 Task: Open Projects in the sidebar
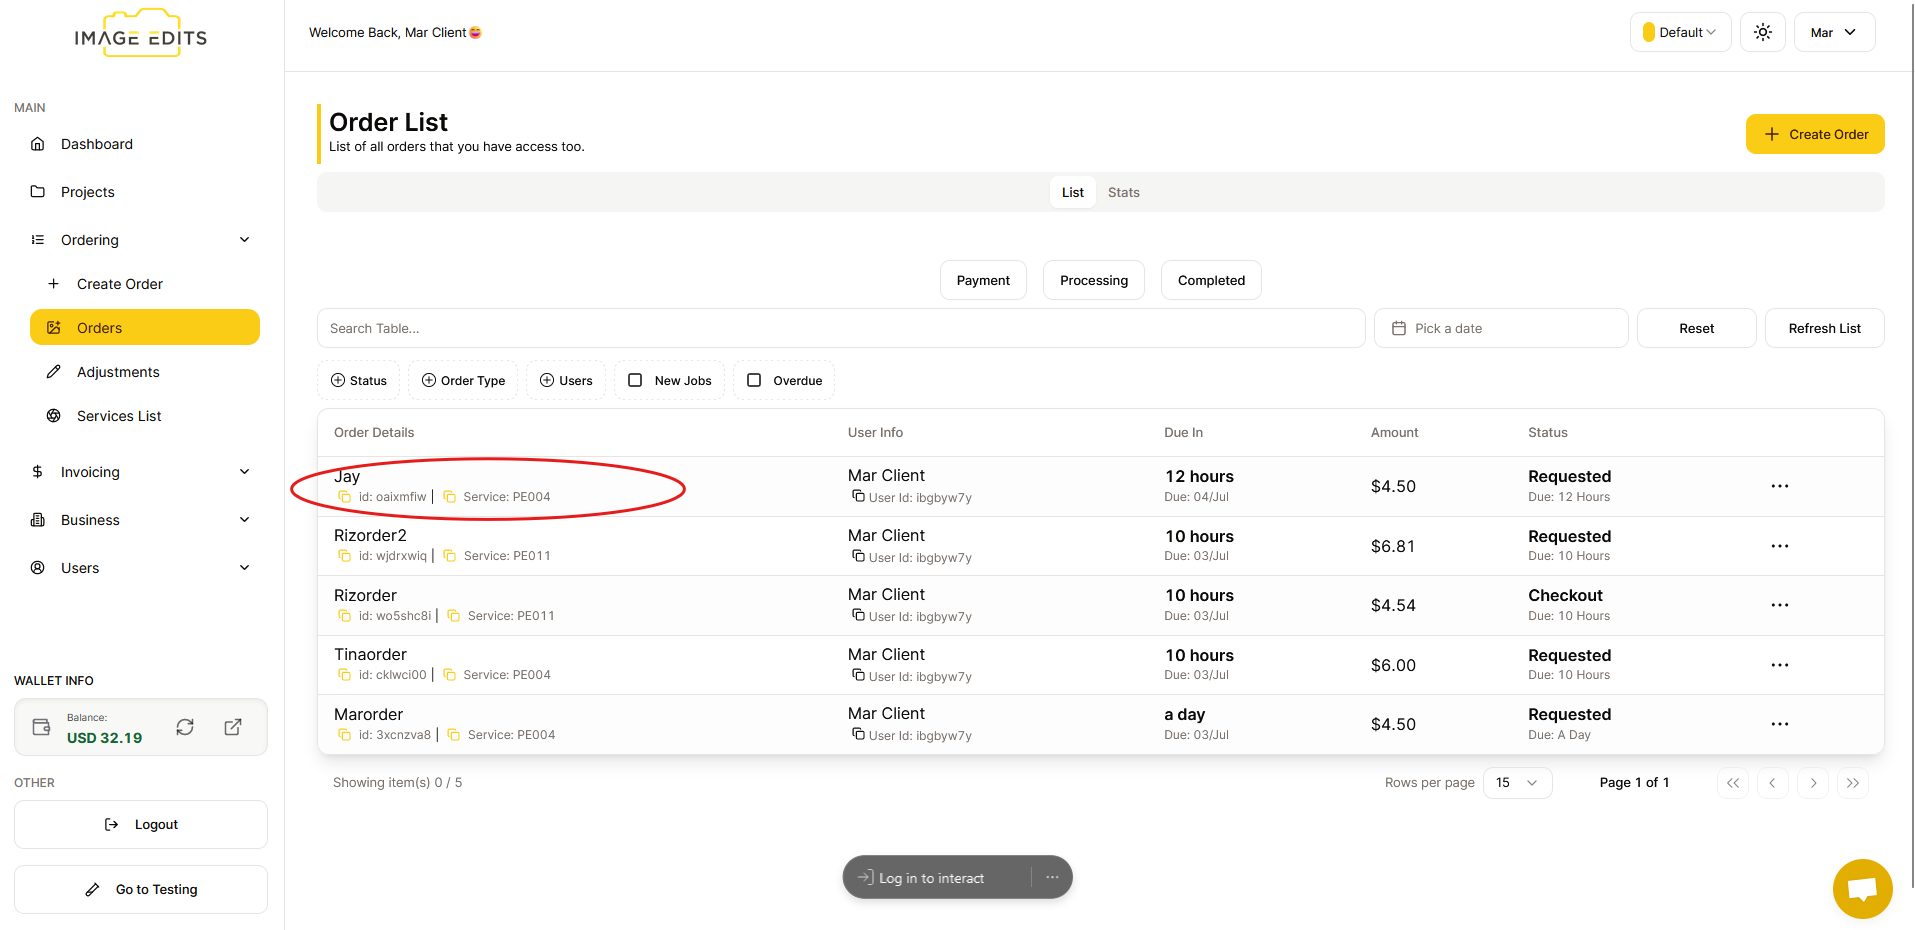[x=88, y=192]
